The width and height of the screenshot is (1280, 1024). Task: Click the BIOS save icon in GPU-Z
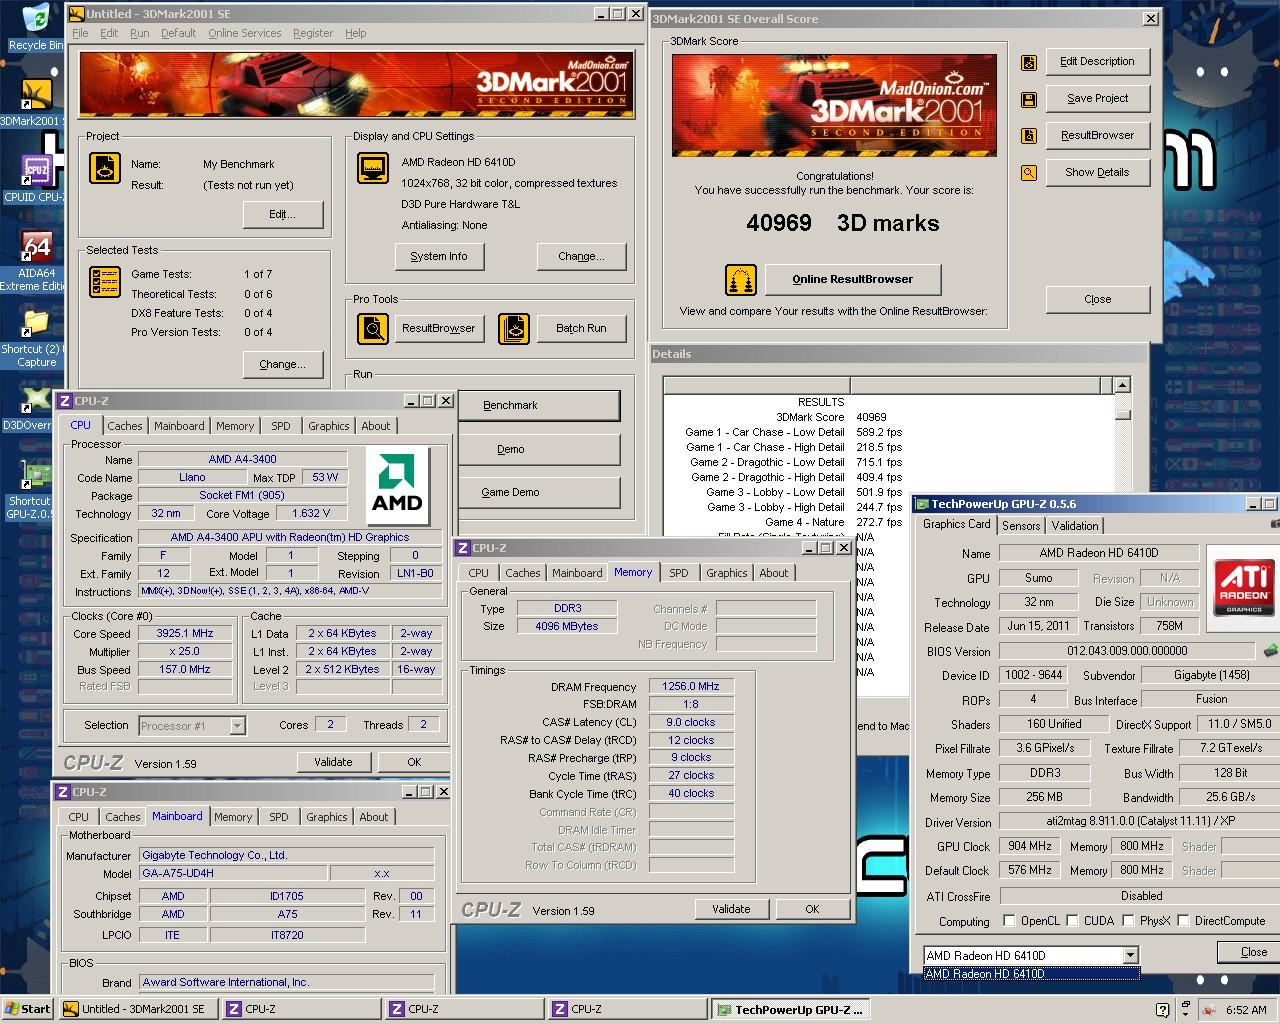click(1270, 651)
